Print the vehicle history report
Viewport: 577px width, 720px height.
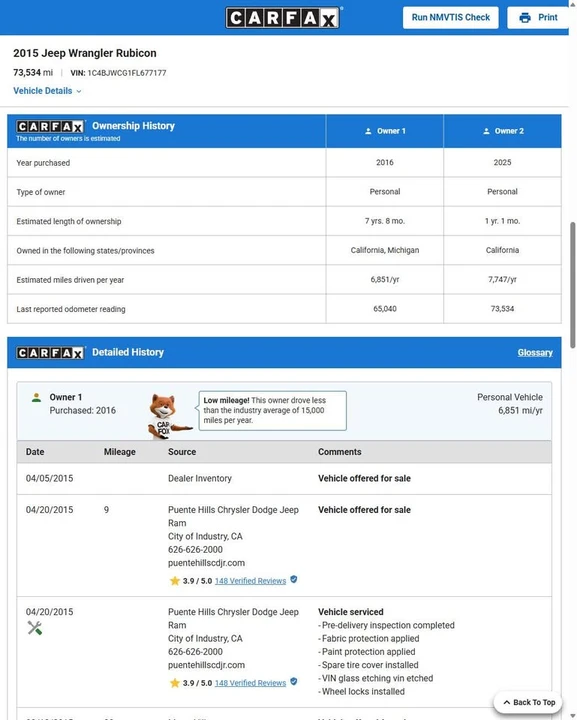(538, 17)
